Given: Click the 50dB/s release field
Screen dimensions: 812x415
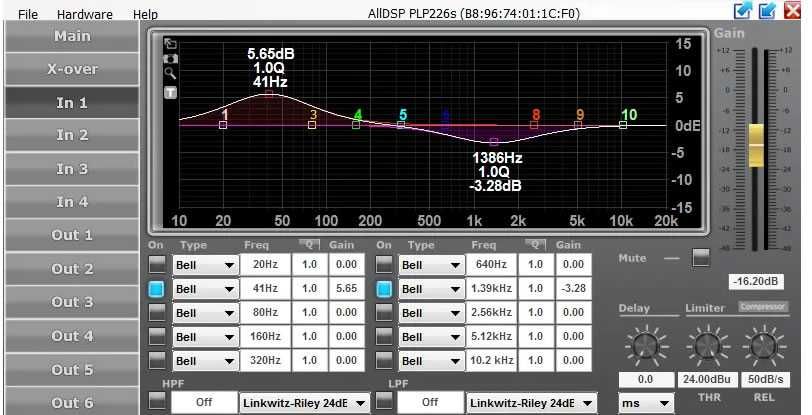Looking at the screenshot, I should (x=765, y=379).
